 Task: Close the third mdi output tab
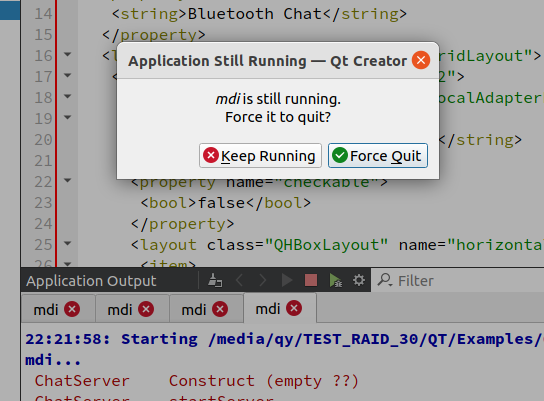[x=220, y=309]
